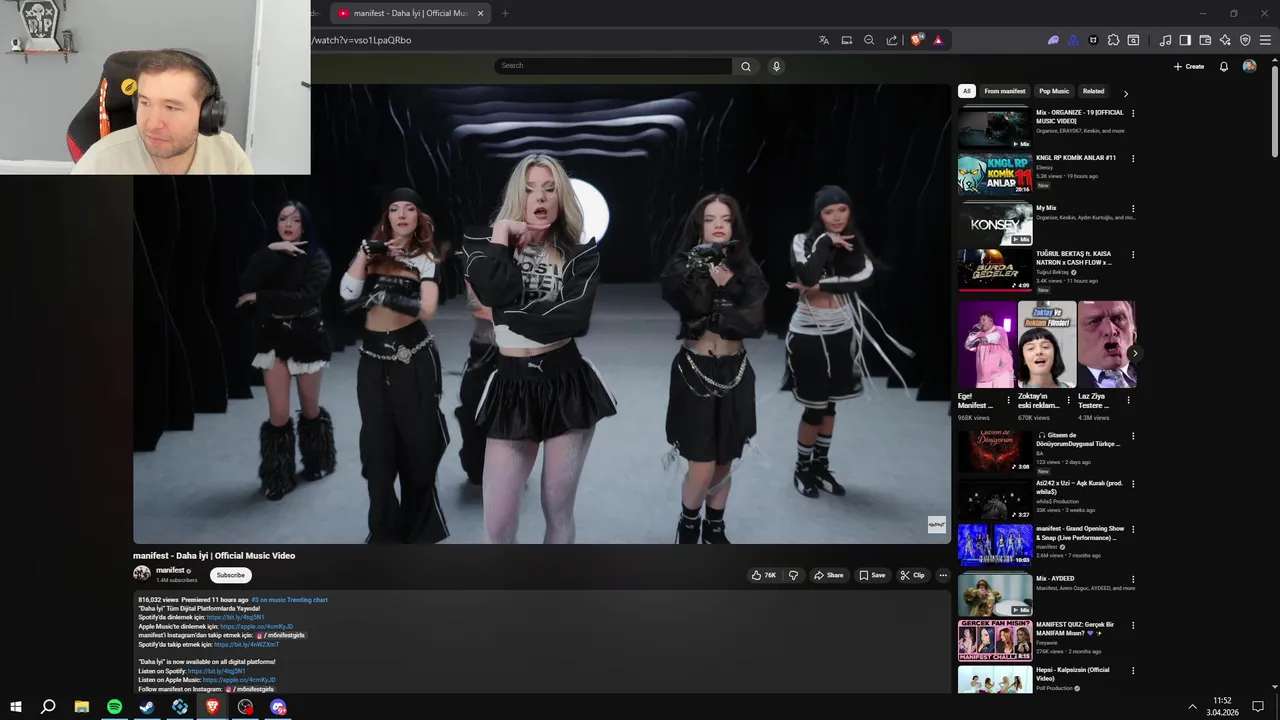
Task: Open Steam from the taskbar
Action: [147, 707]
